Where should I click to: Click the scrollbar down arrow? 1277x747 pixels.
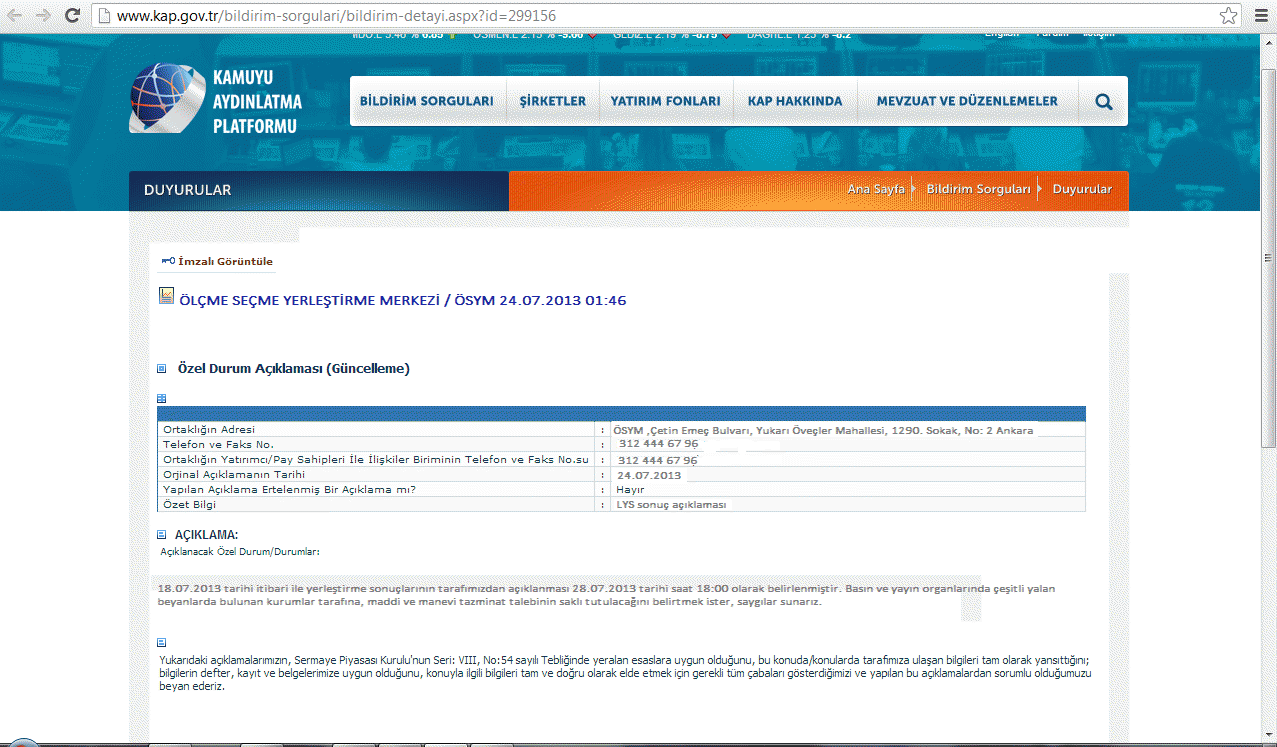1268,733
